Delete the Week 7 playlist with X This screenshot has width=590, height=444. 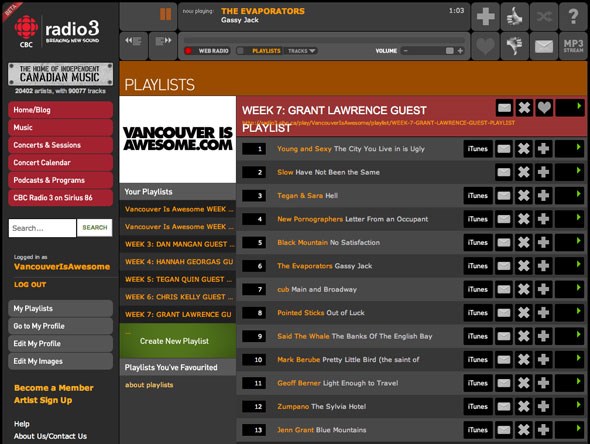(x=524, y=108)
